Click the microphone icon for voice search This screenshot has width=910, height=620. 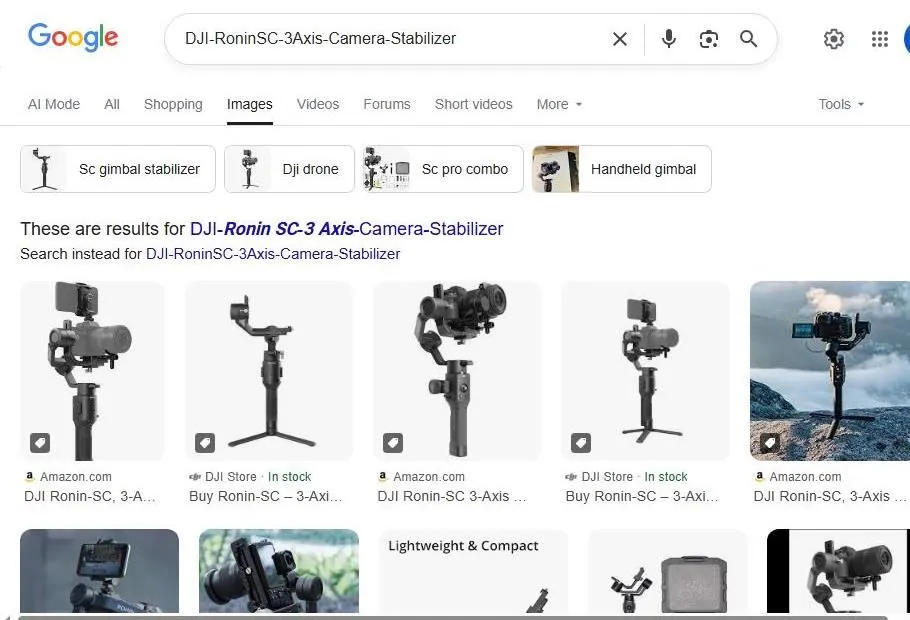[668, 39]
